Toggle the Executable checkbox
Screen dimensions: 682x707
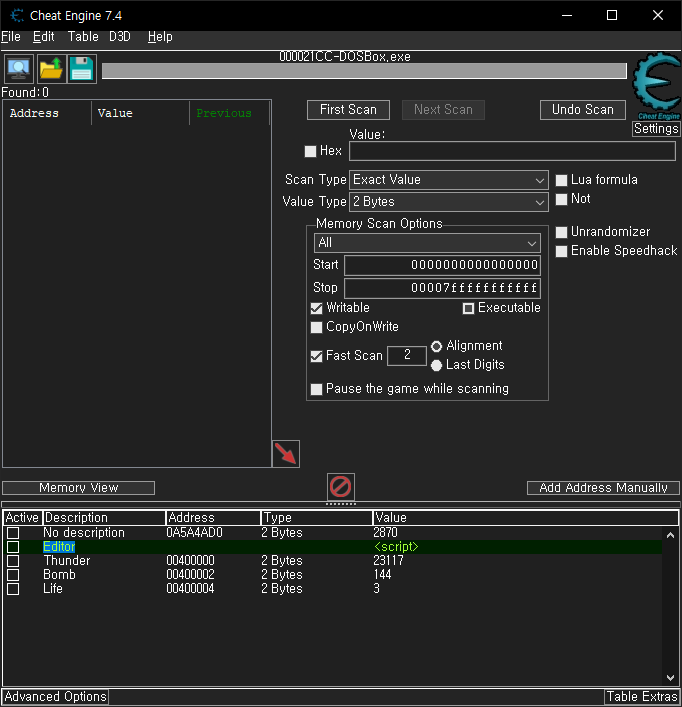pyautogui.click(x=468, y=308)
